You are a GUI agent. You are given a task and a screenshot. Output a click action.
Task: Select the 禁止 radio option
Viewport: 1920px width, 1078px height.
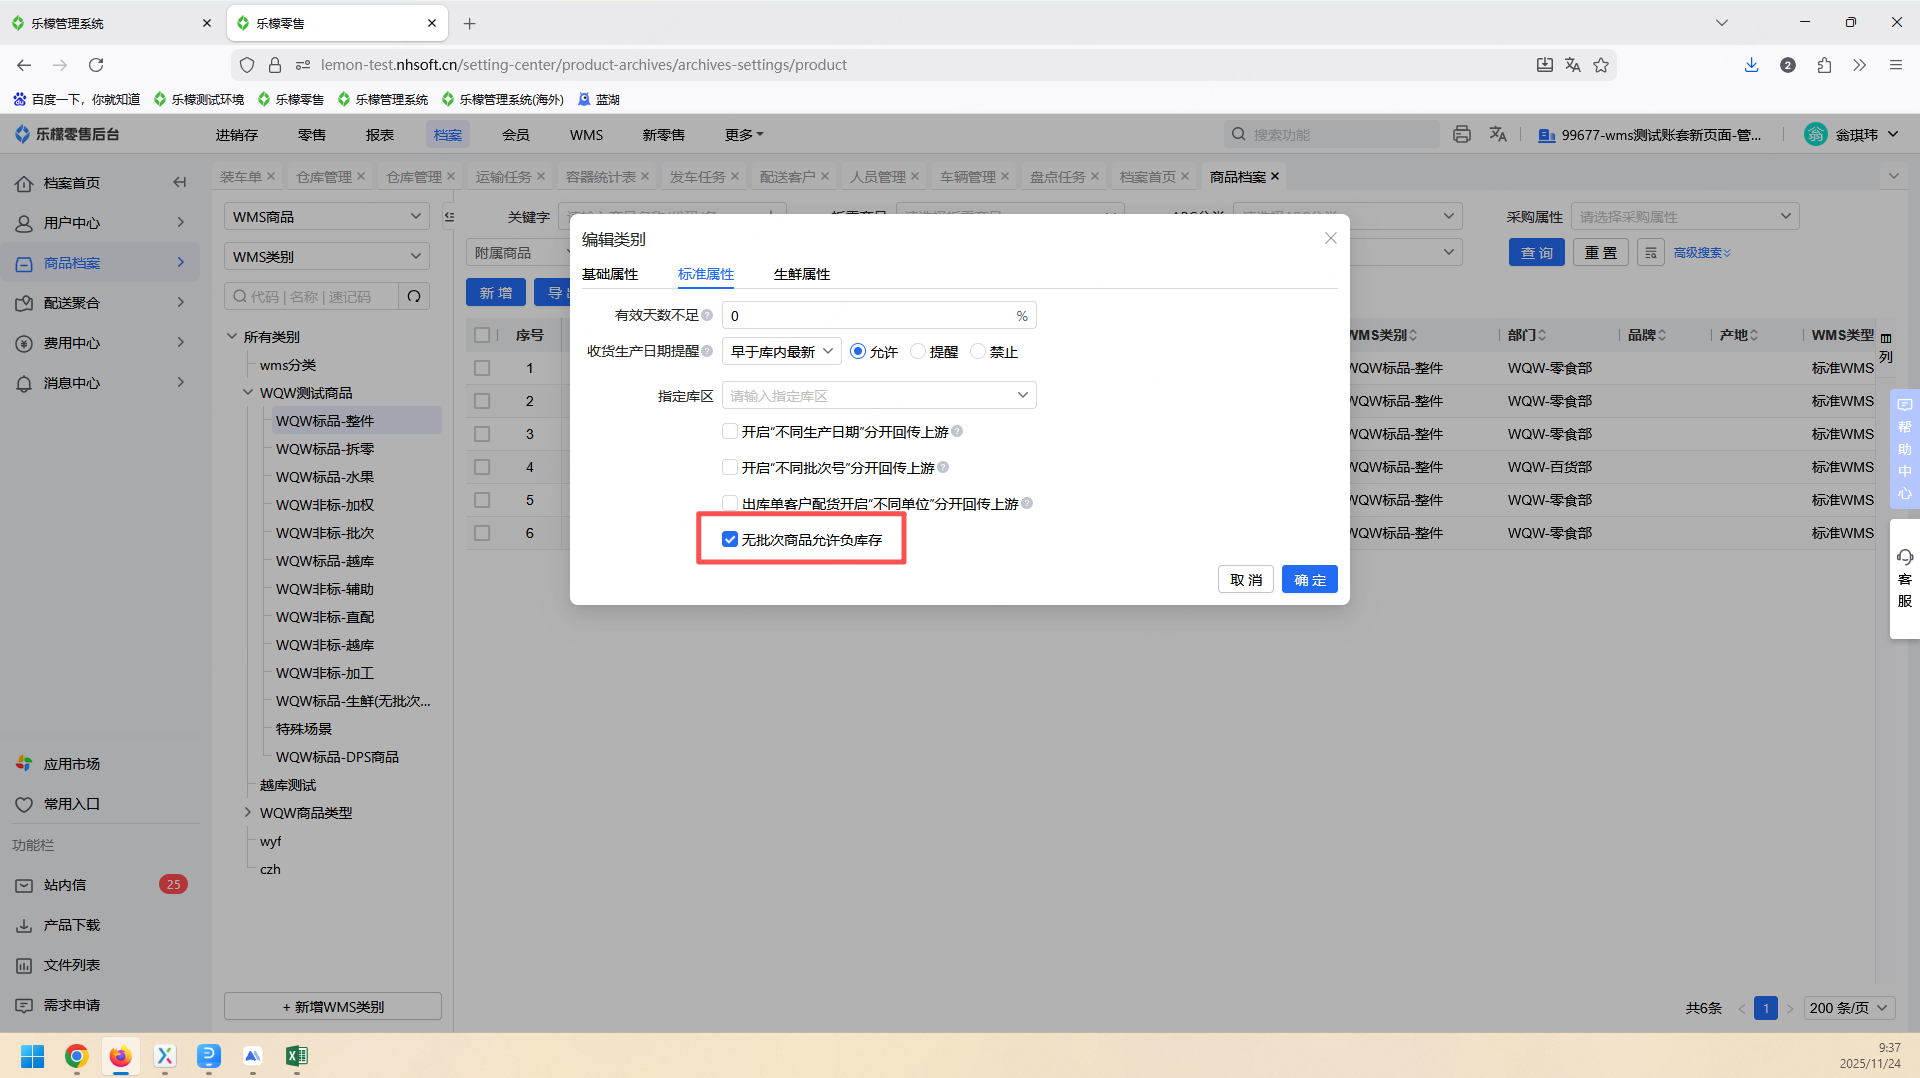click(x=978, y=352)
